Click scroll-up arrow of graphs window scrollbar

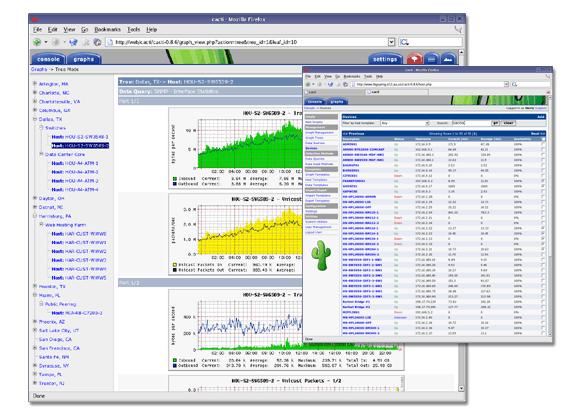point(461,52)
